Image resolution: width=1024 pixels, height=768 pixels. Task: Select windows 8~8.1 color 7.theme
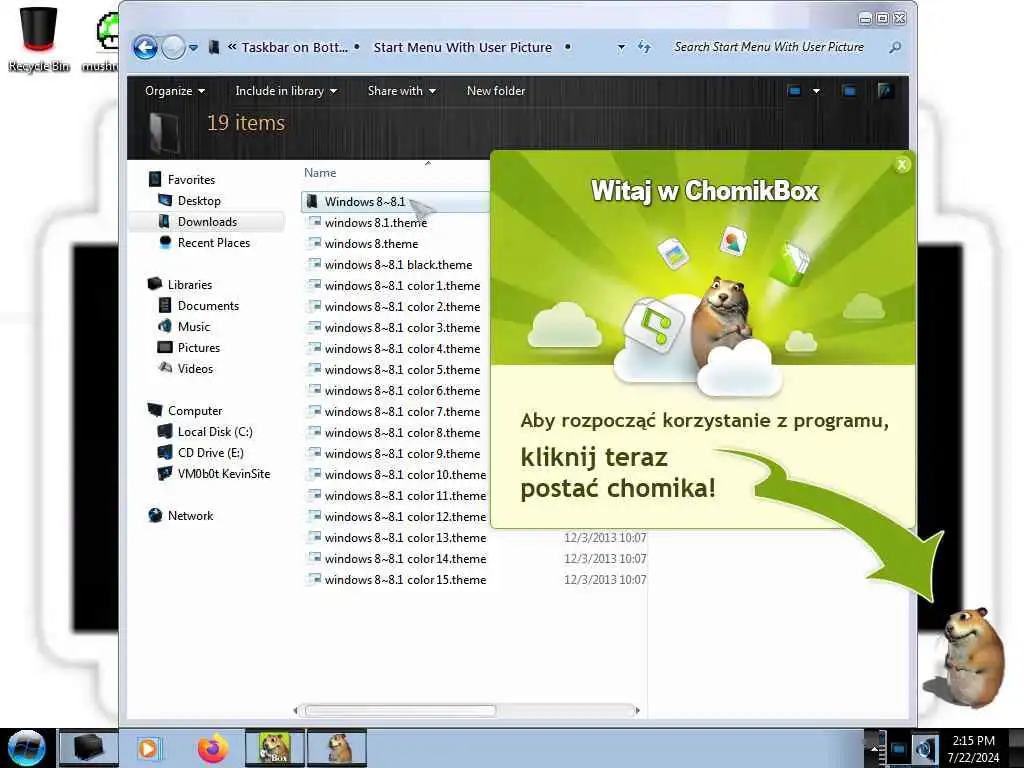click(x=402, y=411)
